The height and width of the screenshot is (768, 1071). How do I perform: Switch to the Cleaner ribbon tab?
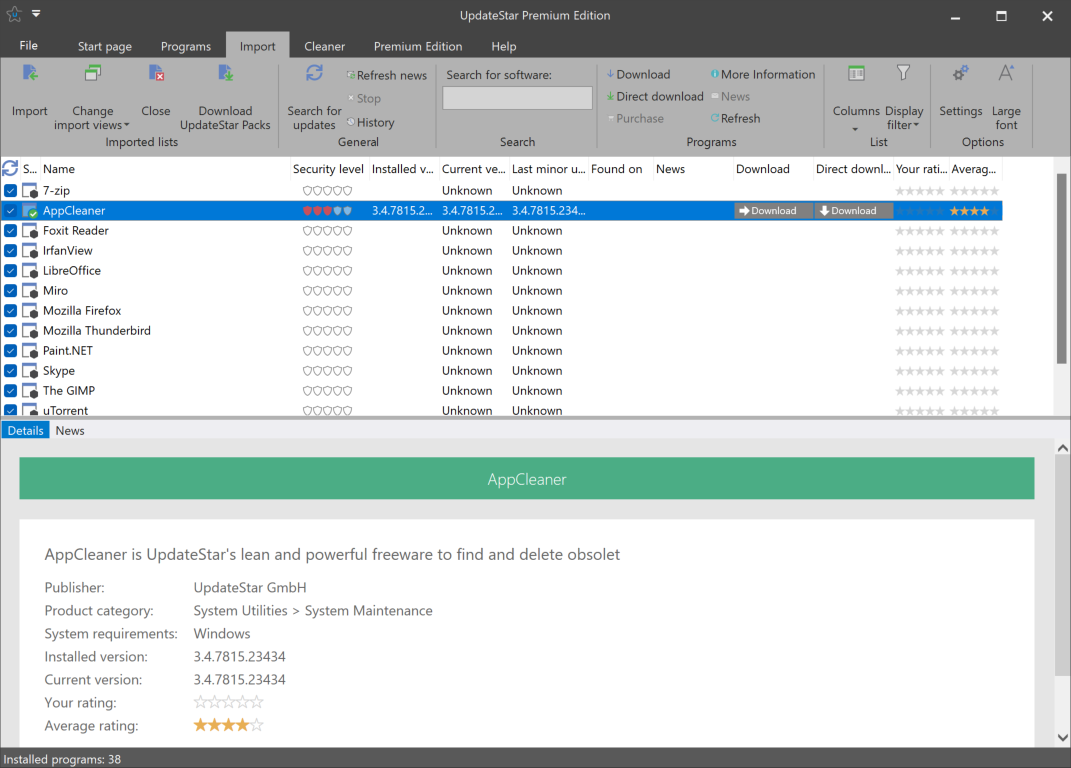324,46
